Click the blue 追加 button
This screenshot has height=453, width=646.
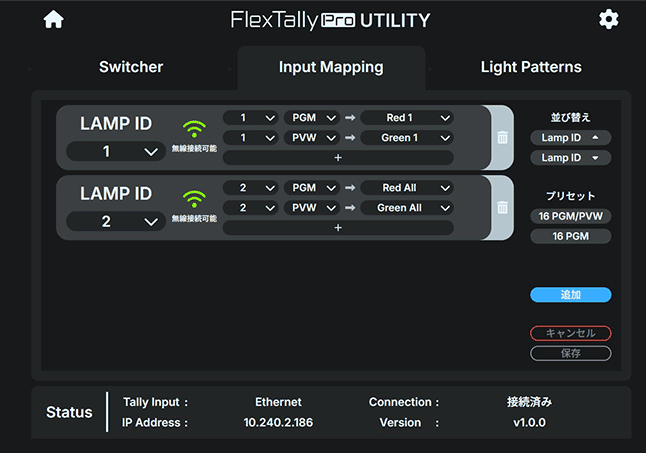point(570,295)
